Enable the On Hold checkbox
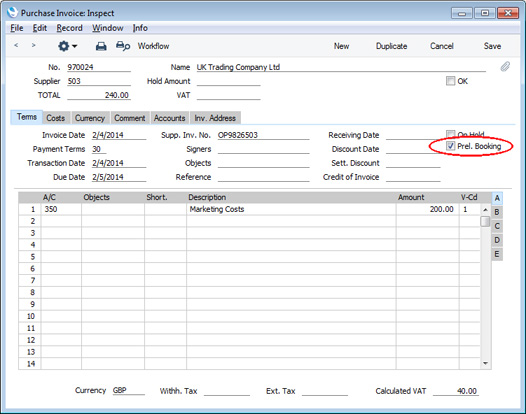Screen dimensions: 526x414 click(451, 134)
